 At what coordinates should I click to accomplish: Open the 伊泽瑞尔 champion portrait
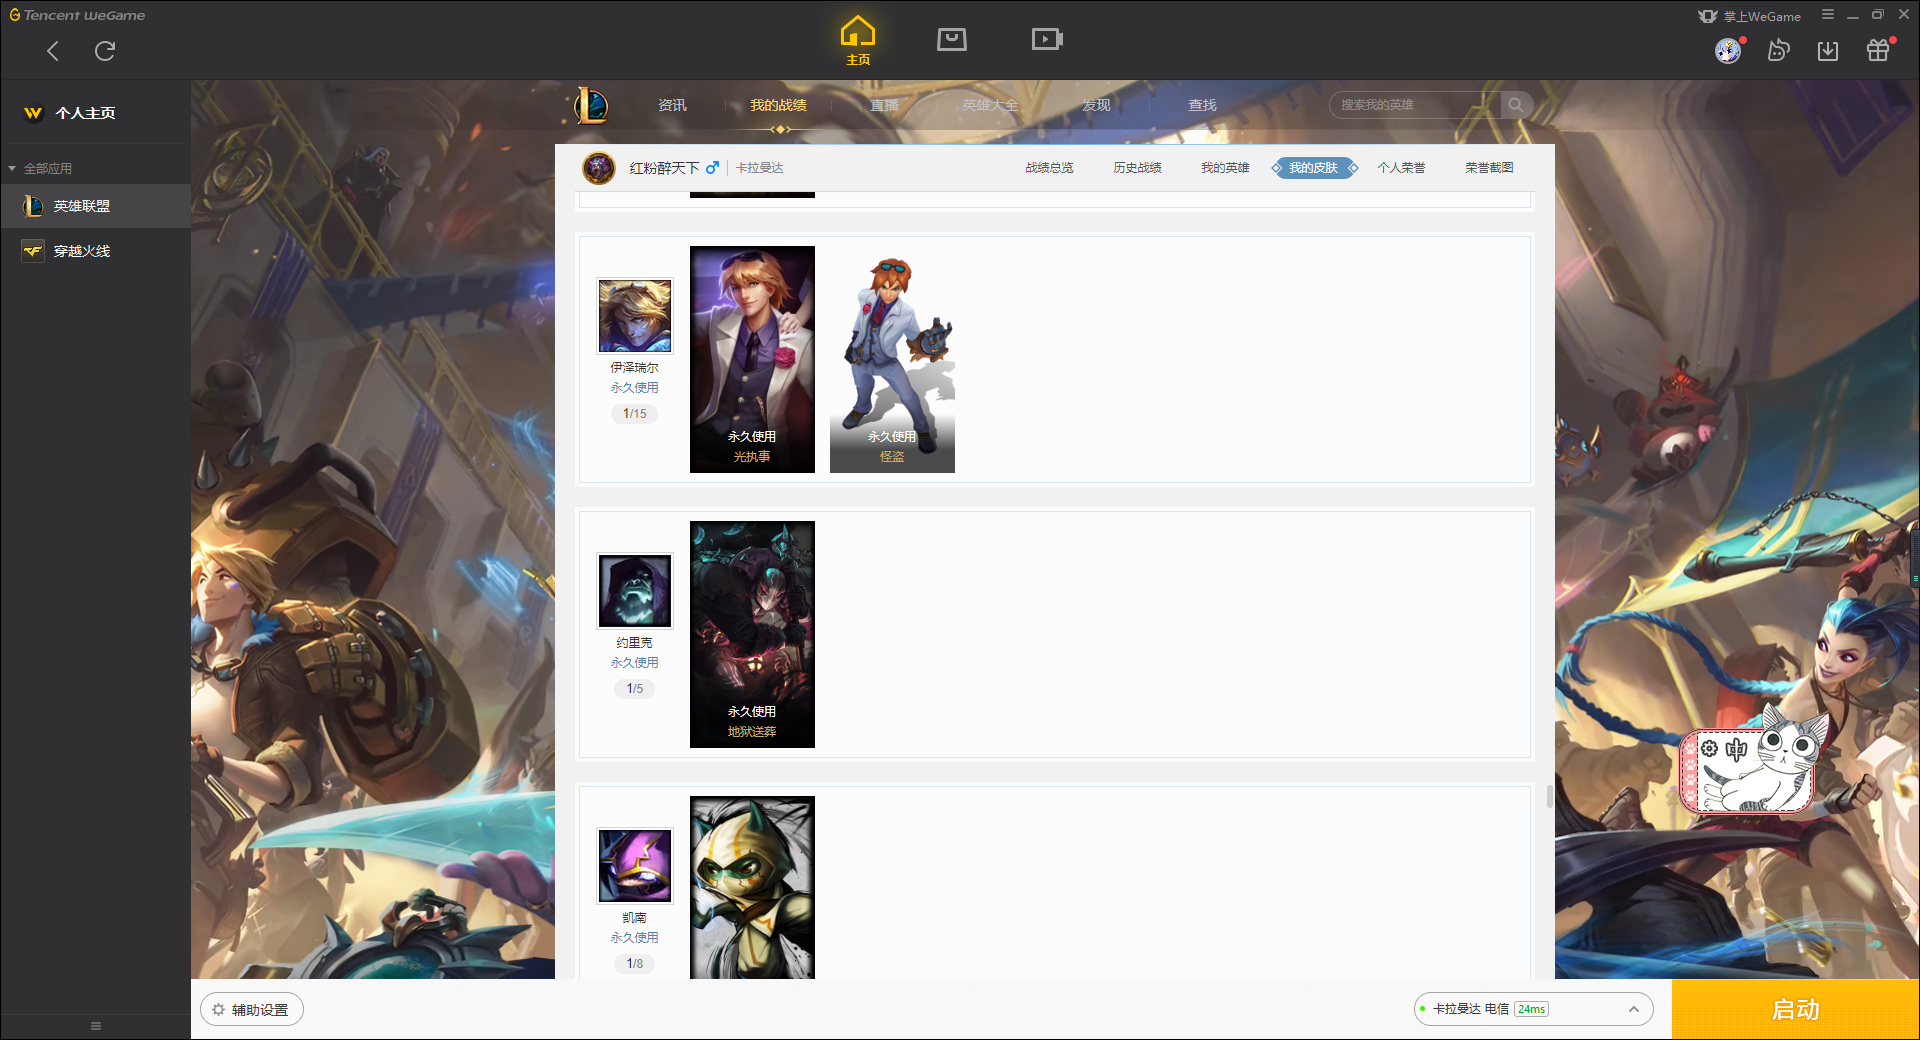click(635, 316)
